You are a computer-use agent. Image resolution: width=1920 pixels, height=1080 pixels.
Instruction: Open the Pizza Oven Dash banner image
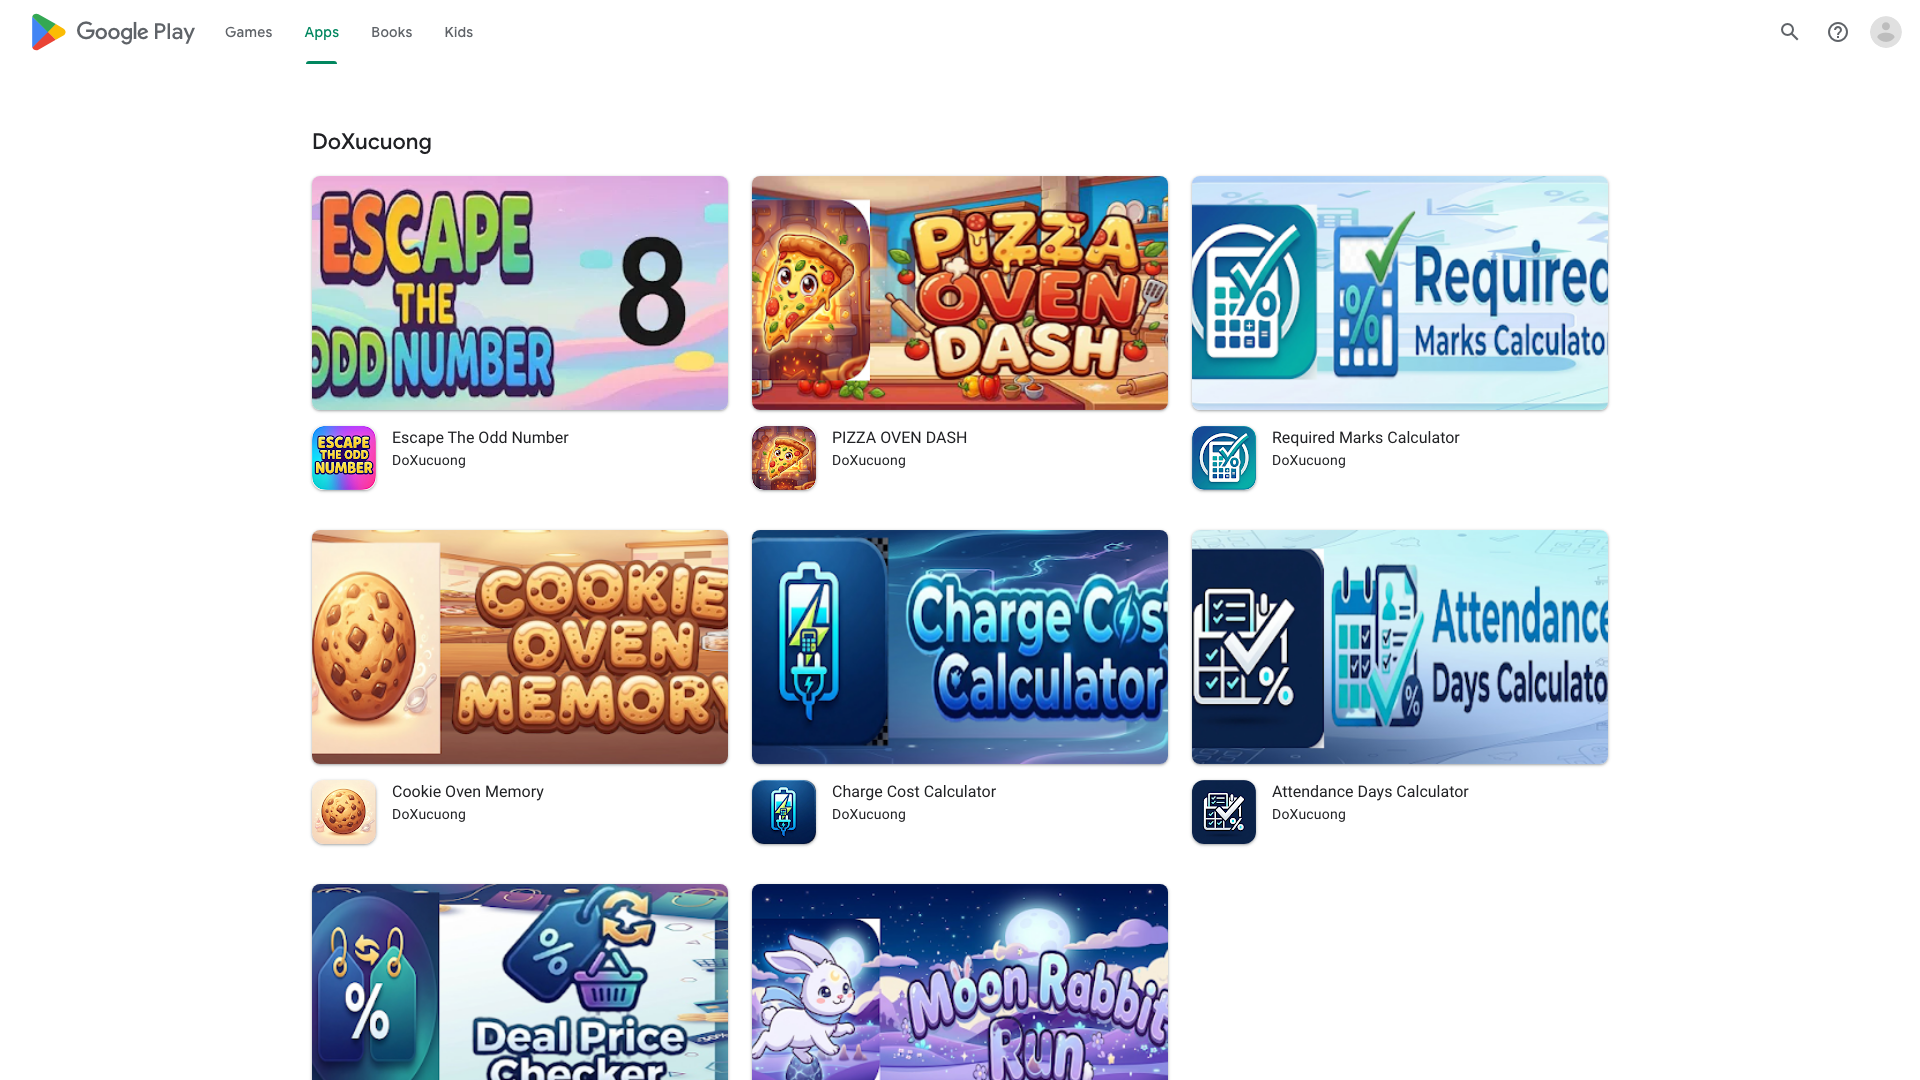pyautogui.click(x=960, y=293)
